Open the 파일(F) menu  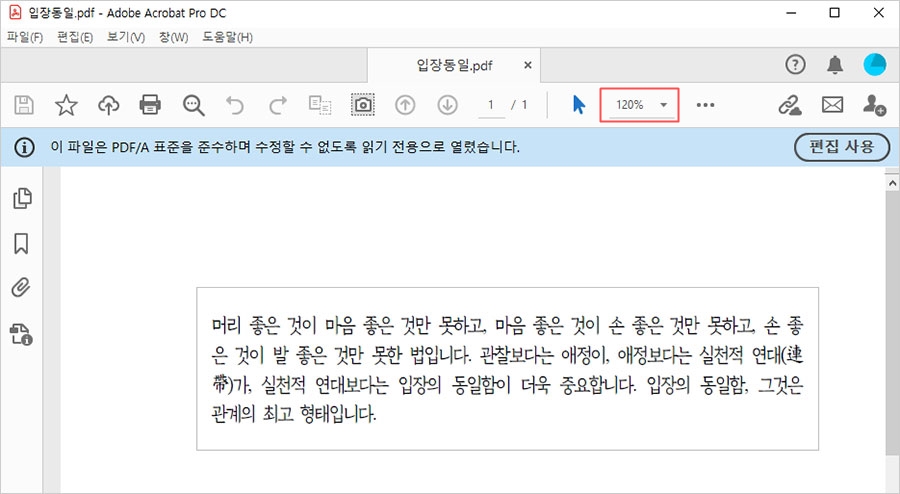[x=25, y=37]
